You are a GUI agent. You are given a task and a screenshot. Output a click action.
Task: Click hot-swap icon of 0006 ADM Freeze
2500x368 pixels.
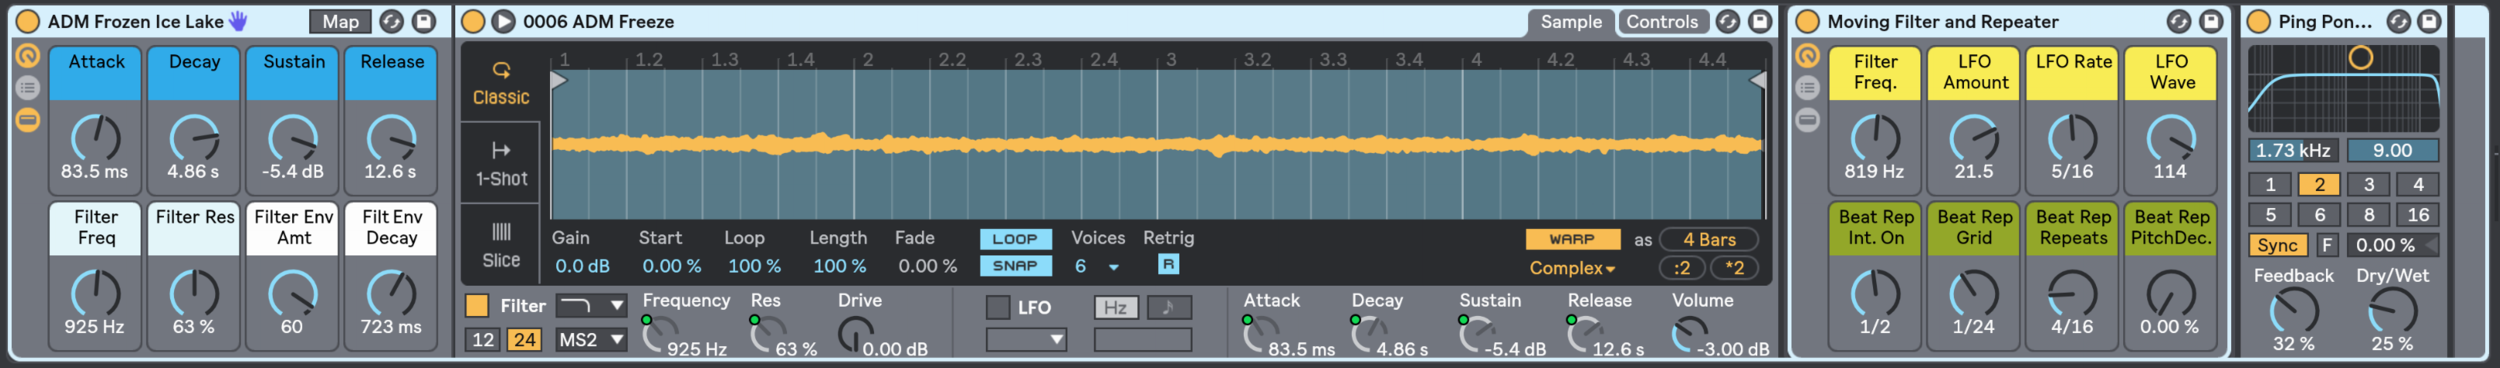point(1727,21)
